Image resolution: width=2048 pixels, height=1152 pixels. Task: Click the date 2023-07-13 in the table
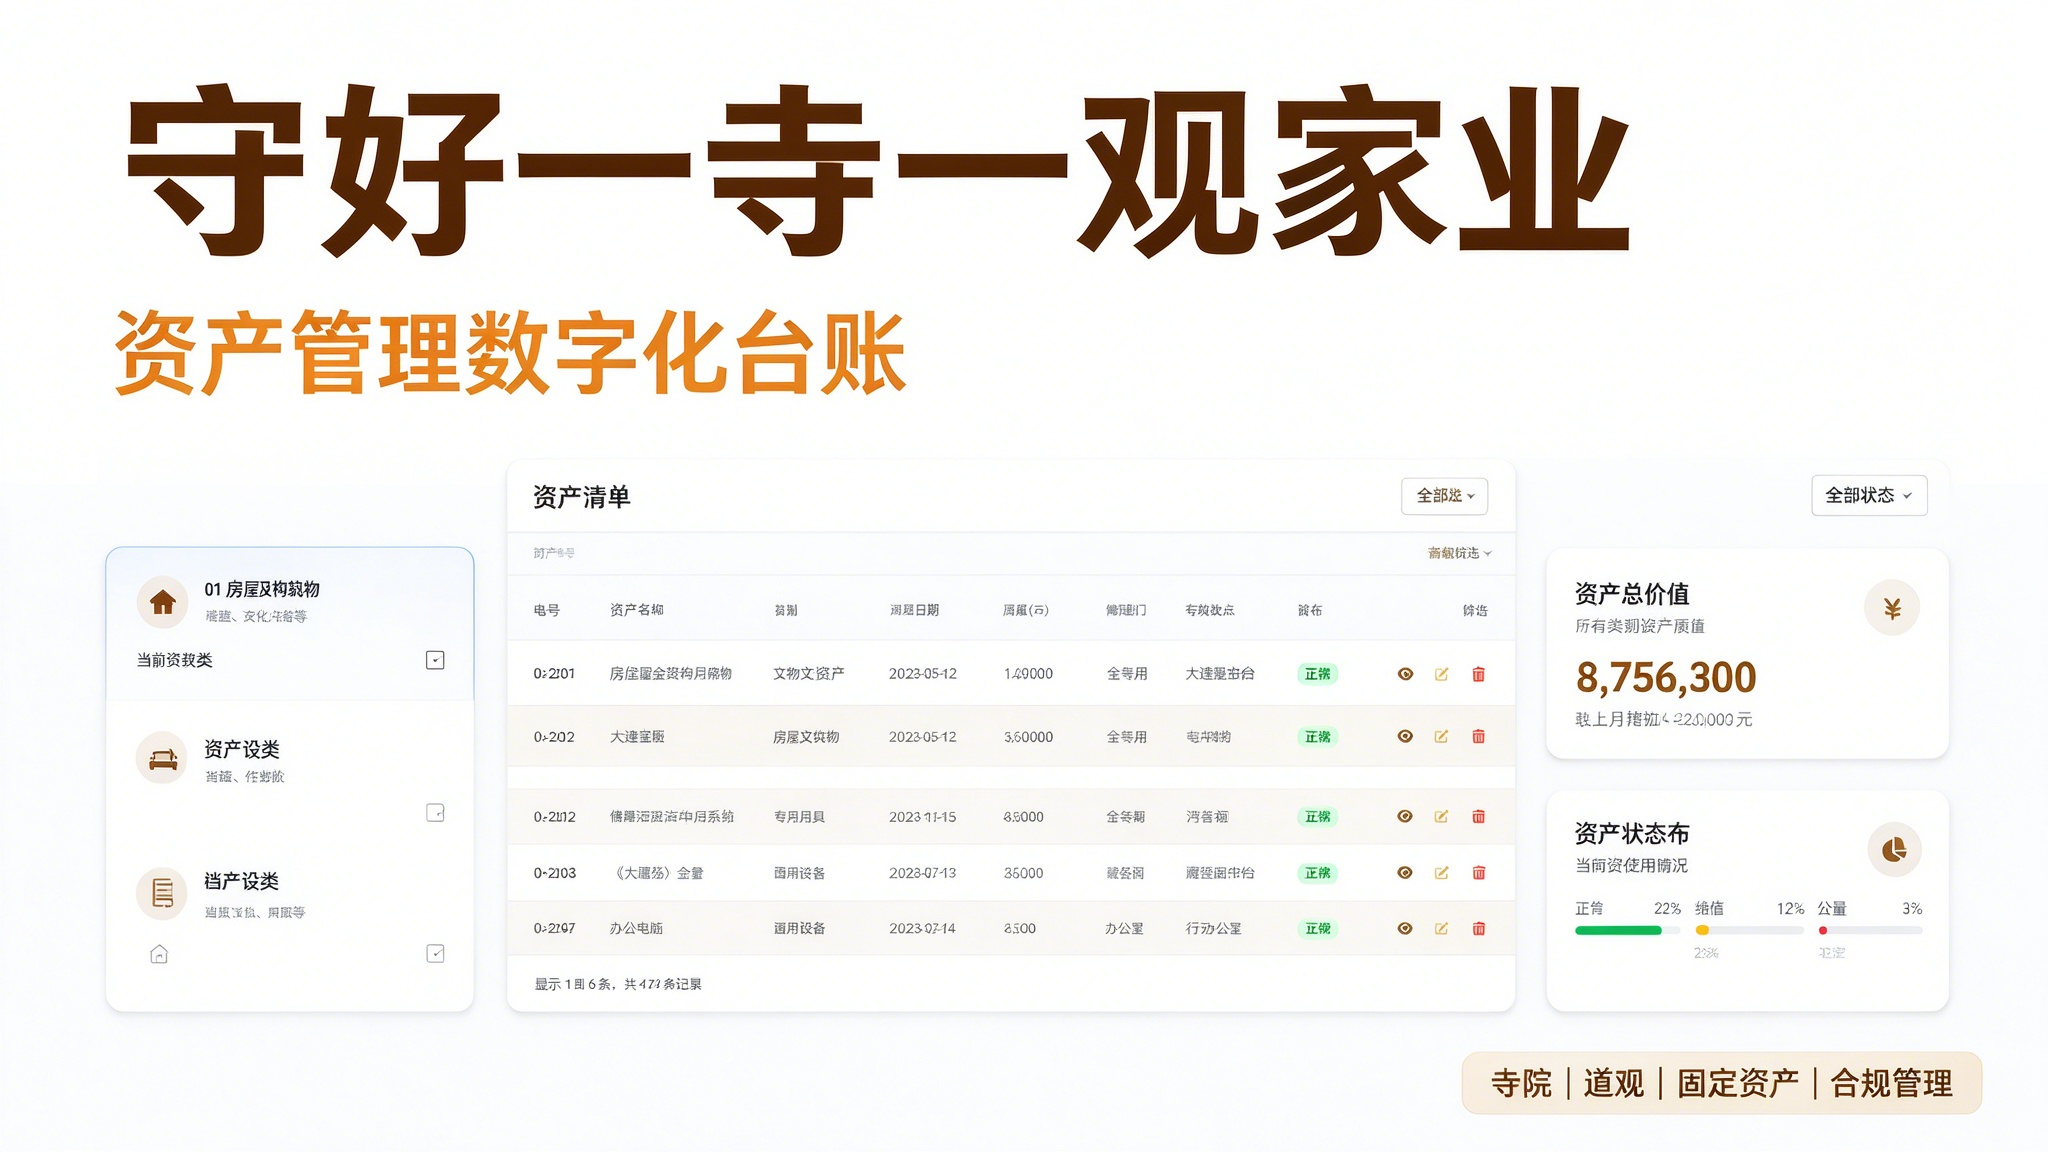pyautogui.click(x=922, y=873)
